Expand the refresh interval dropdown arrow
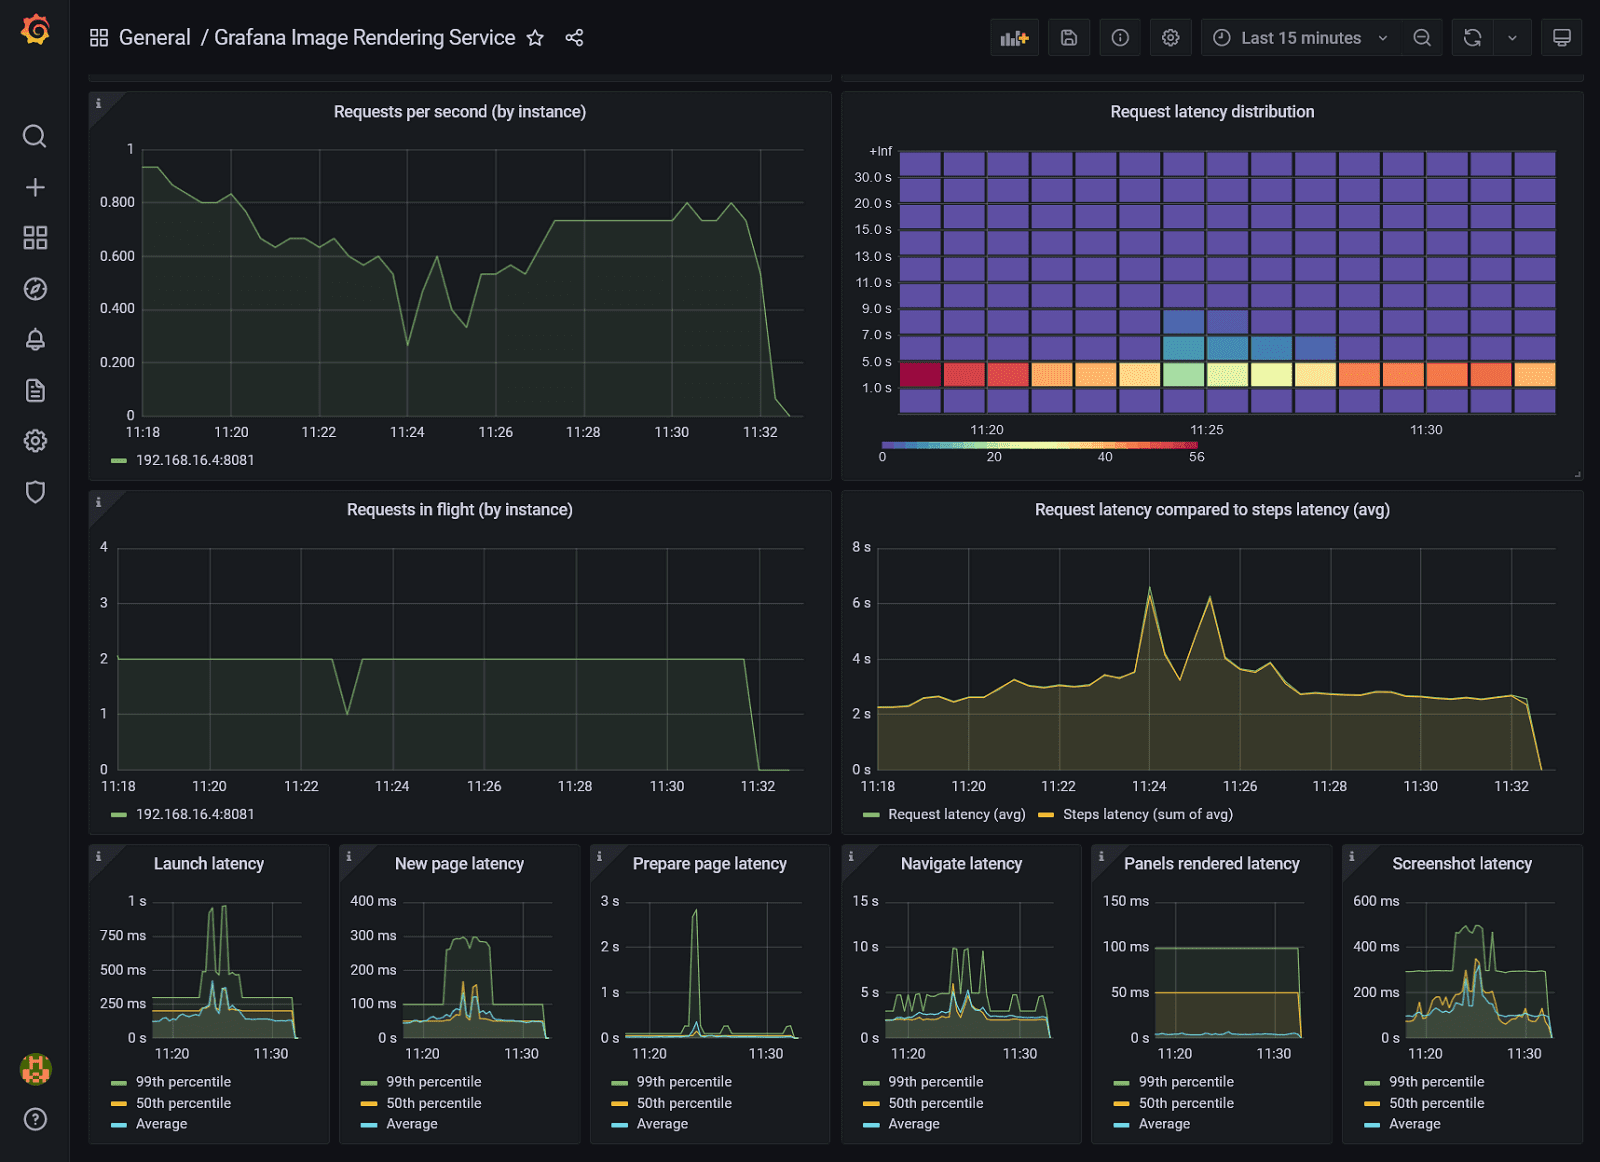Viewport: 1600px width, 1162px height. [1512, 38]
